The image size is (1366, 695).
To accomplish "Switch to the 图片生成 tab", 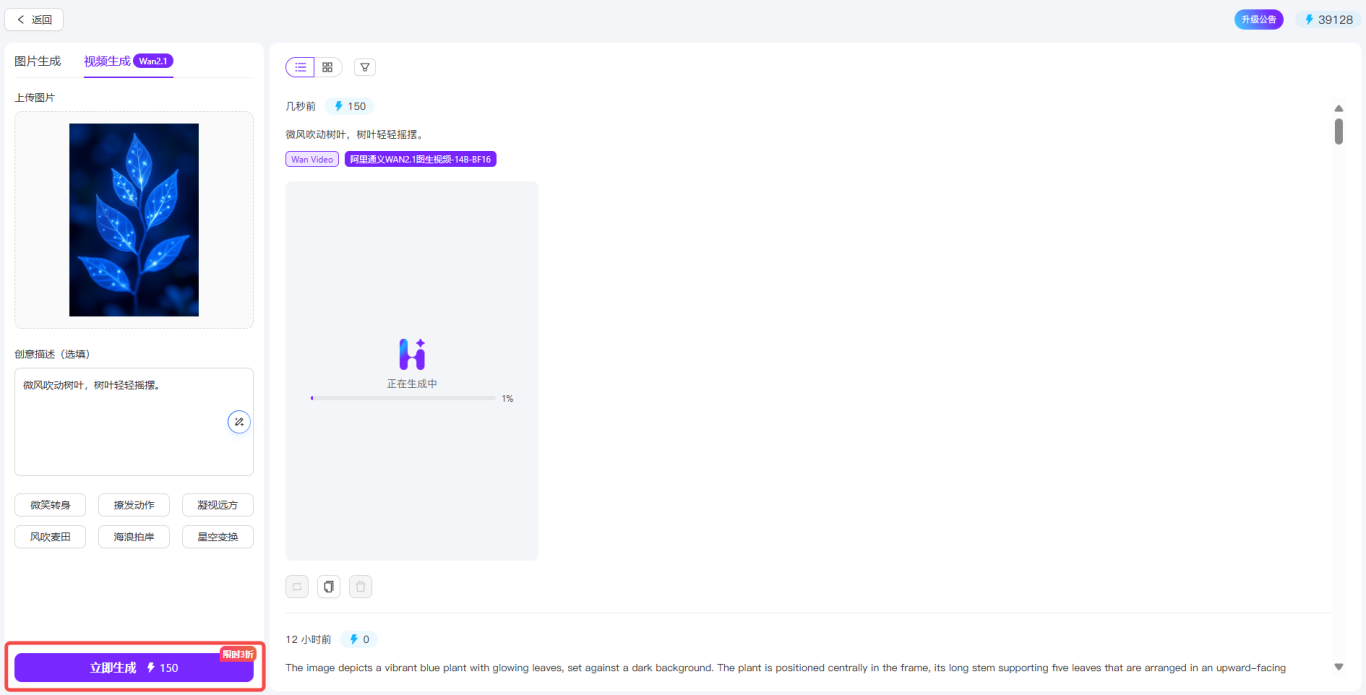I will [x=38, y=61].
